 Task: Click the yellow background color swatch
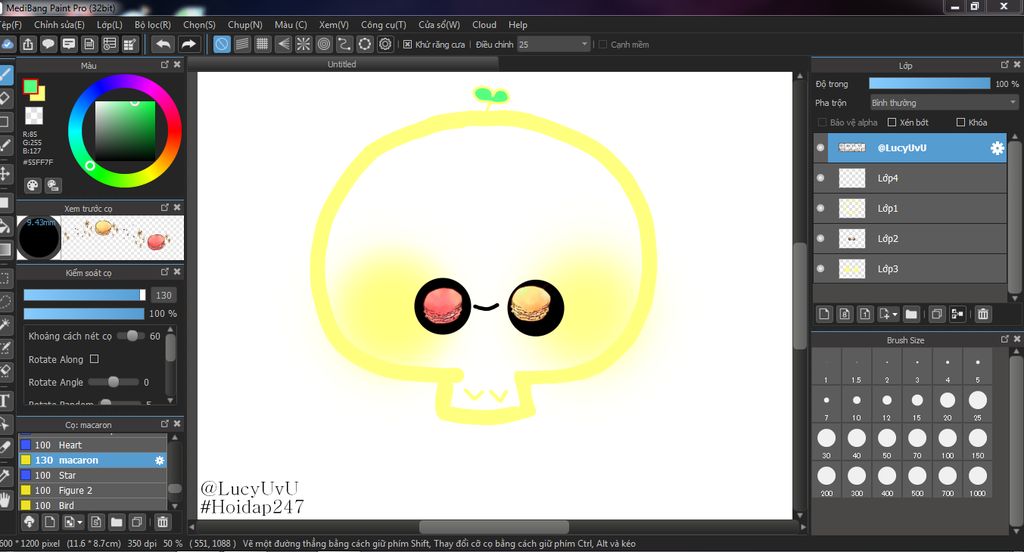point(39,95)
